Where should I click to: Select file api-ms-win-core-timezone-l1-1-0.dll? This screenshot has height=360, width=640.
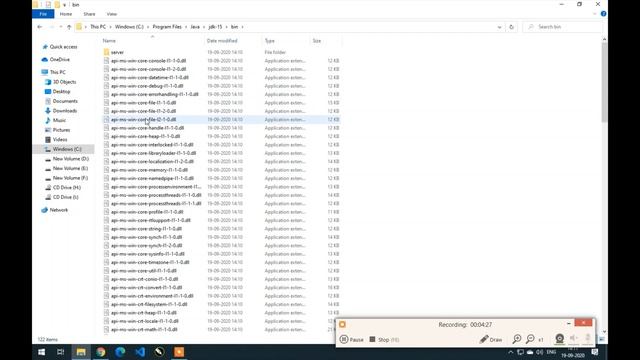pos(150,262)
